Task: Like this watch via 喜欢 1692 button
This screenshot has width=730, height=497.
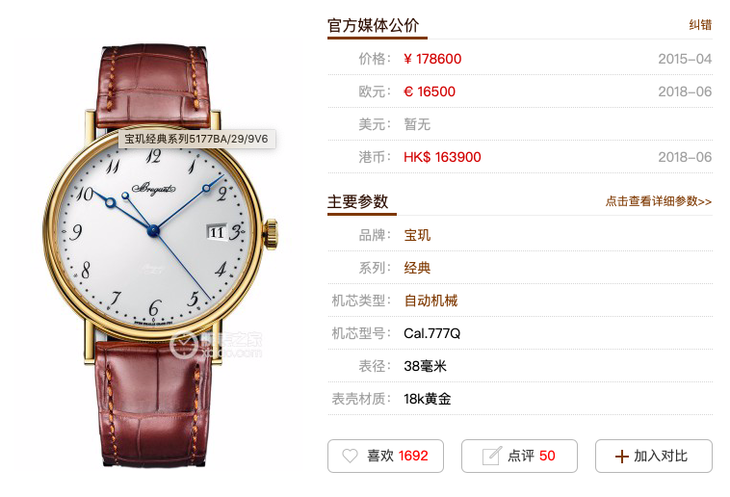Action: (x=385, y=456)
